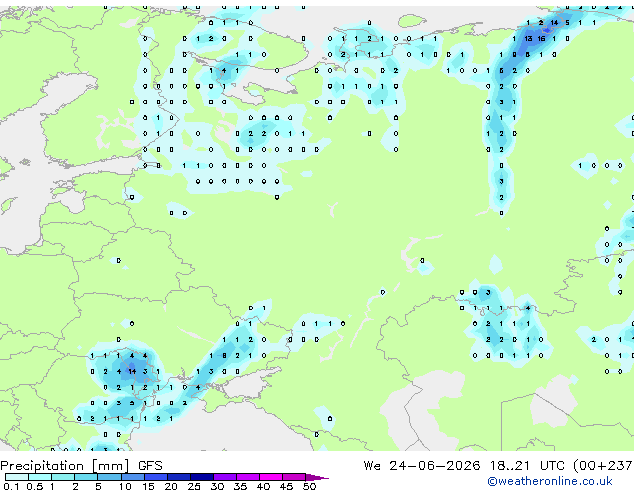
Task: Click the 'Precipitation [mm] GFS' title text
Action: 81,466
